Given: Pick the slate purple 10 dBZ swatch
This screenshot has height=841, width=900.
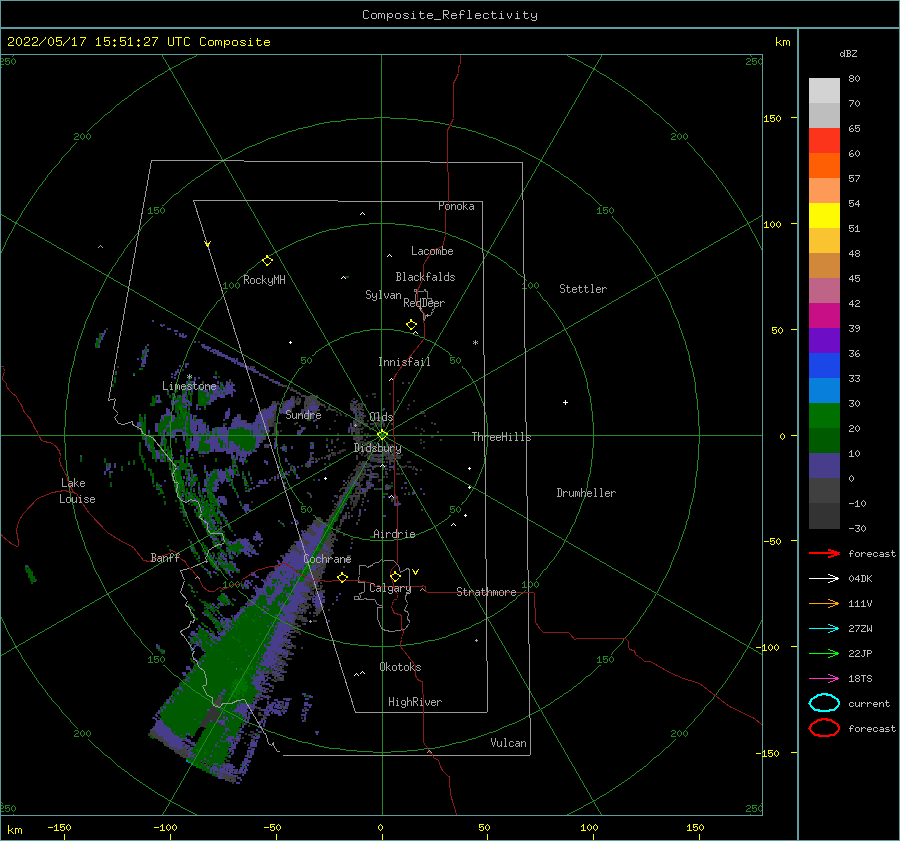Looking at the screenshot, I should pos(824,466).
